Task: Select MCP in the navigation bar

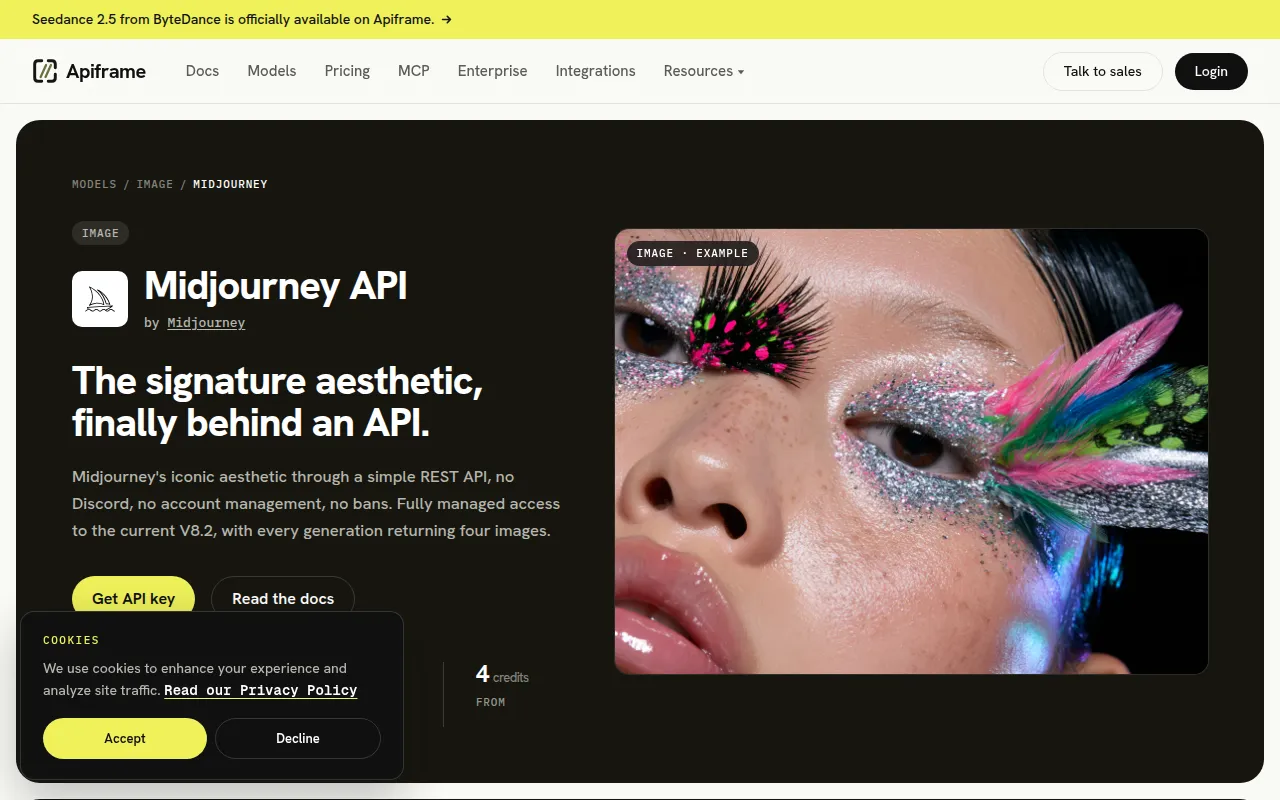Action: point(414,71)
